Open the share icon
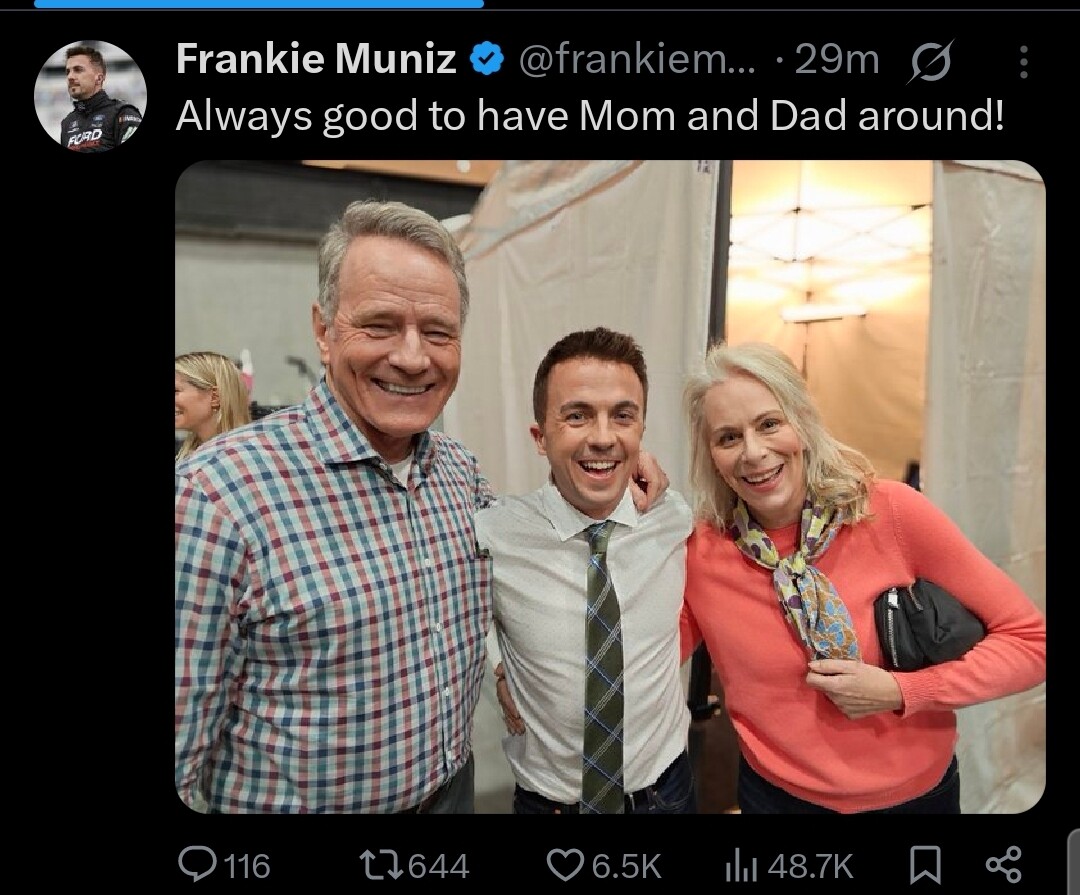The image size is (1080, 895). (1004, 866)
